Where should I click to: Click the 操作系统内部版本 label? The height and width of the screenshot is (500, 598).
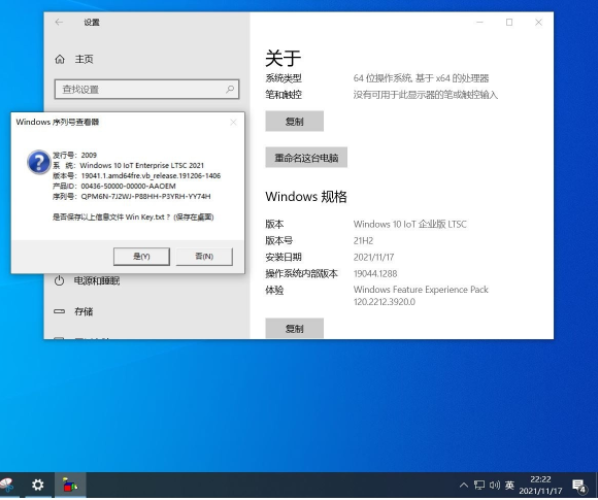tap(302, 274)
